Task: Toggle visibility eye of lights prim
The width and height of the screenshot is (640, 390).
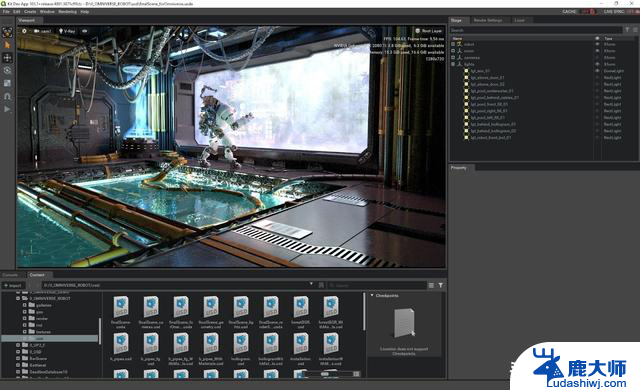Action: pos(598,64)
